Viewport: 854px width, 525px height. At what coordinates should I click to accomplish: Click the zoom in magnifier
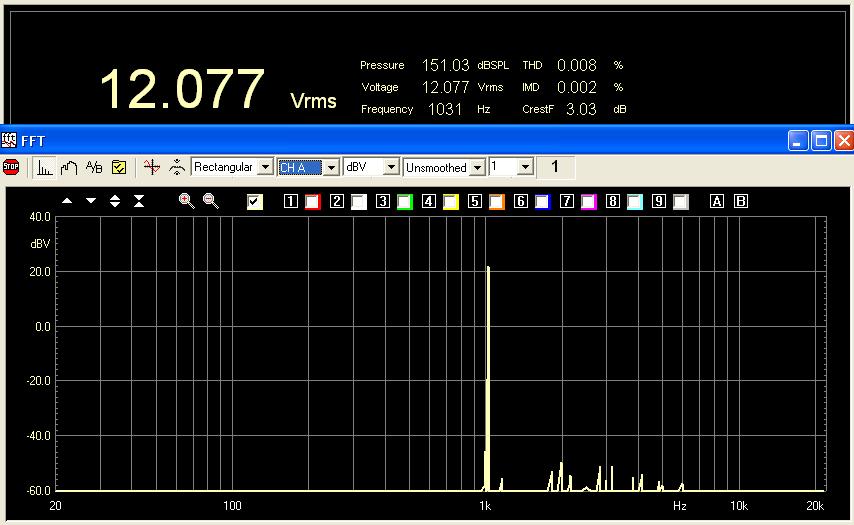[186, 201]
